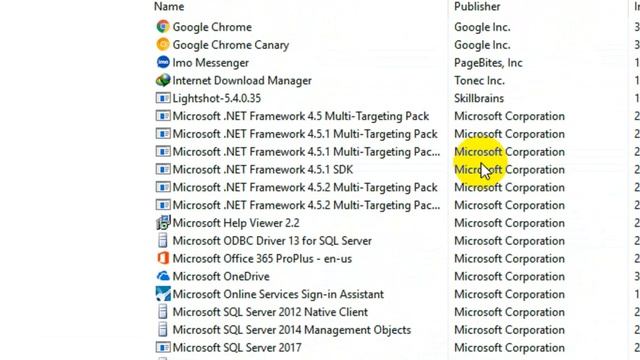Click "Microsoft Corporation" in the OneDrive row
Screen dimensions: 640x360
(x=509, y=276)
